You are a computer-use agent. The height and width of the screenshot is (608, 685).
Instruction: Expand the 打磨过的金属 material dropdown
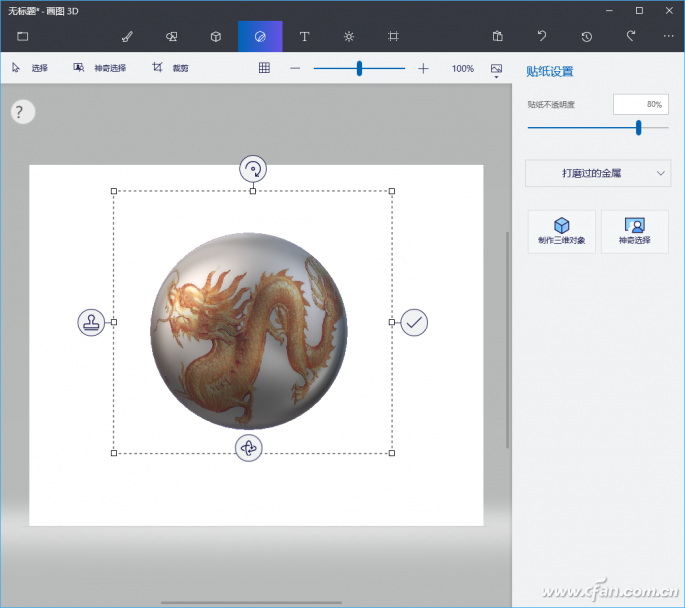pos(598,173)
